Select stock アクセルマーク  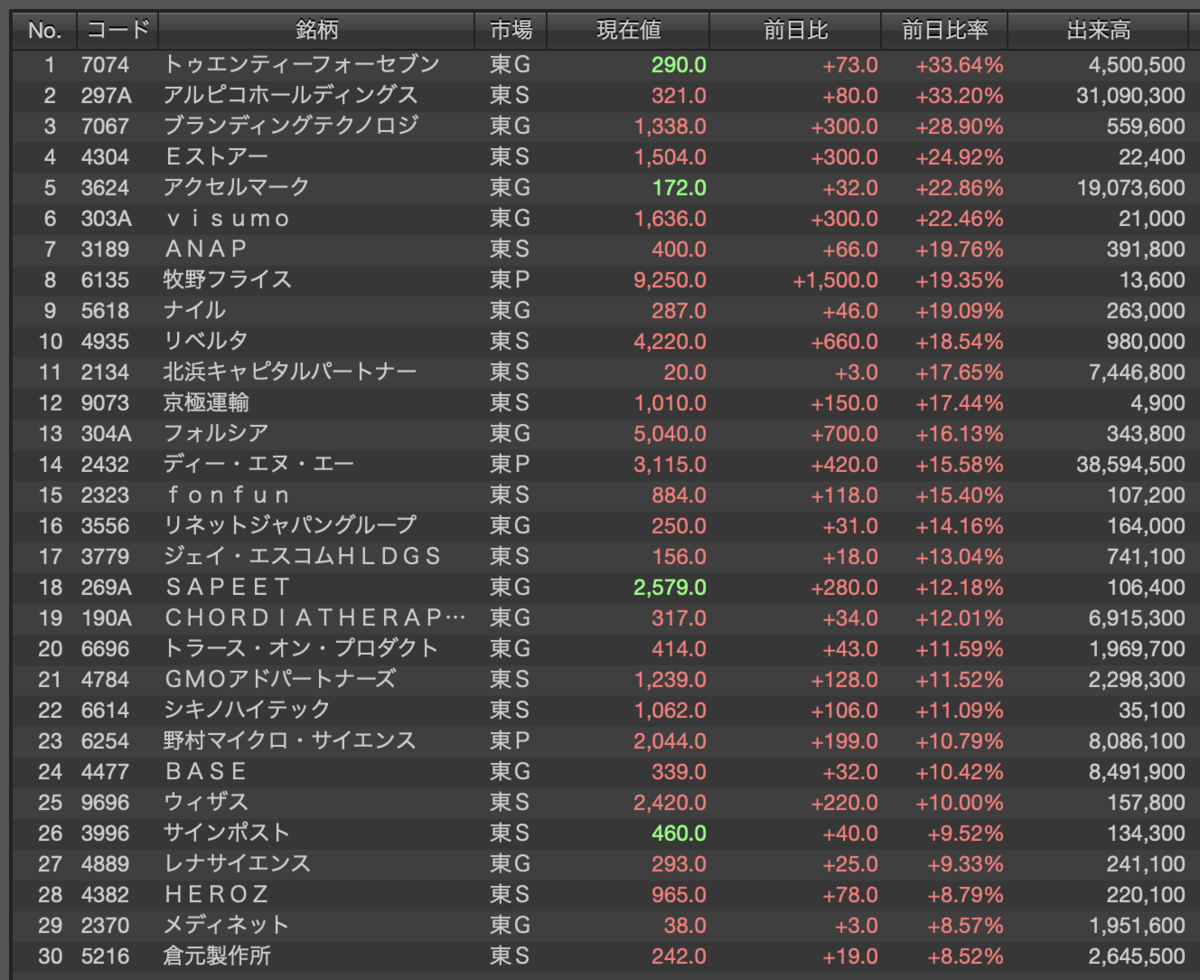click(237, 187)
